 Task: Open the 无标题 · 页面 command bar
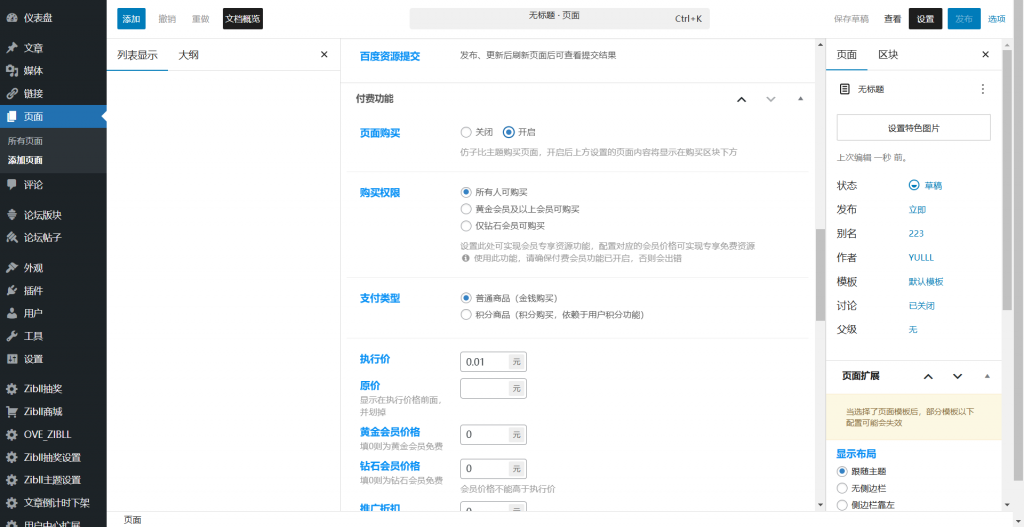coord(560,18)
